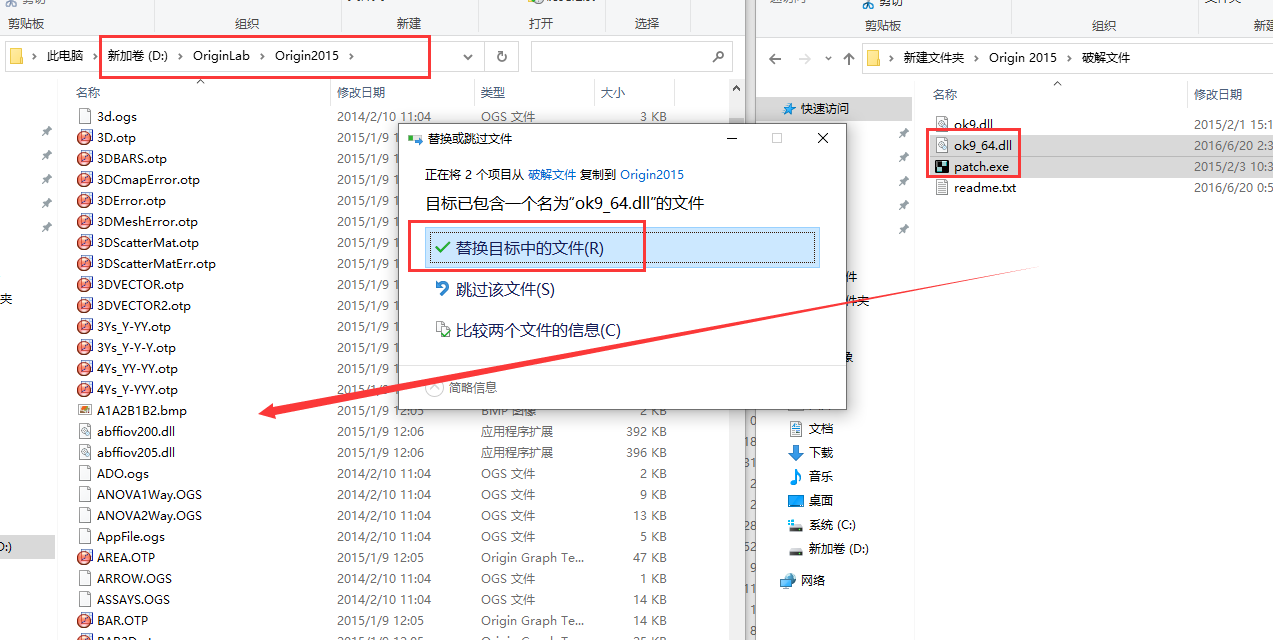The image size is (1273, 640).
Task: Navigate to 此电脑 in the address bar
Action: pos(65,56)
